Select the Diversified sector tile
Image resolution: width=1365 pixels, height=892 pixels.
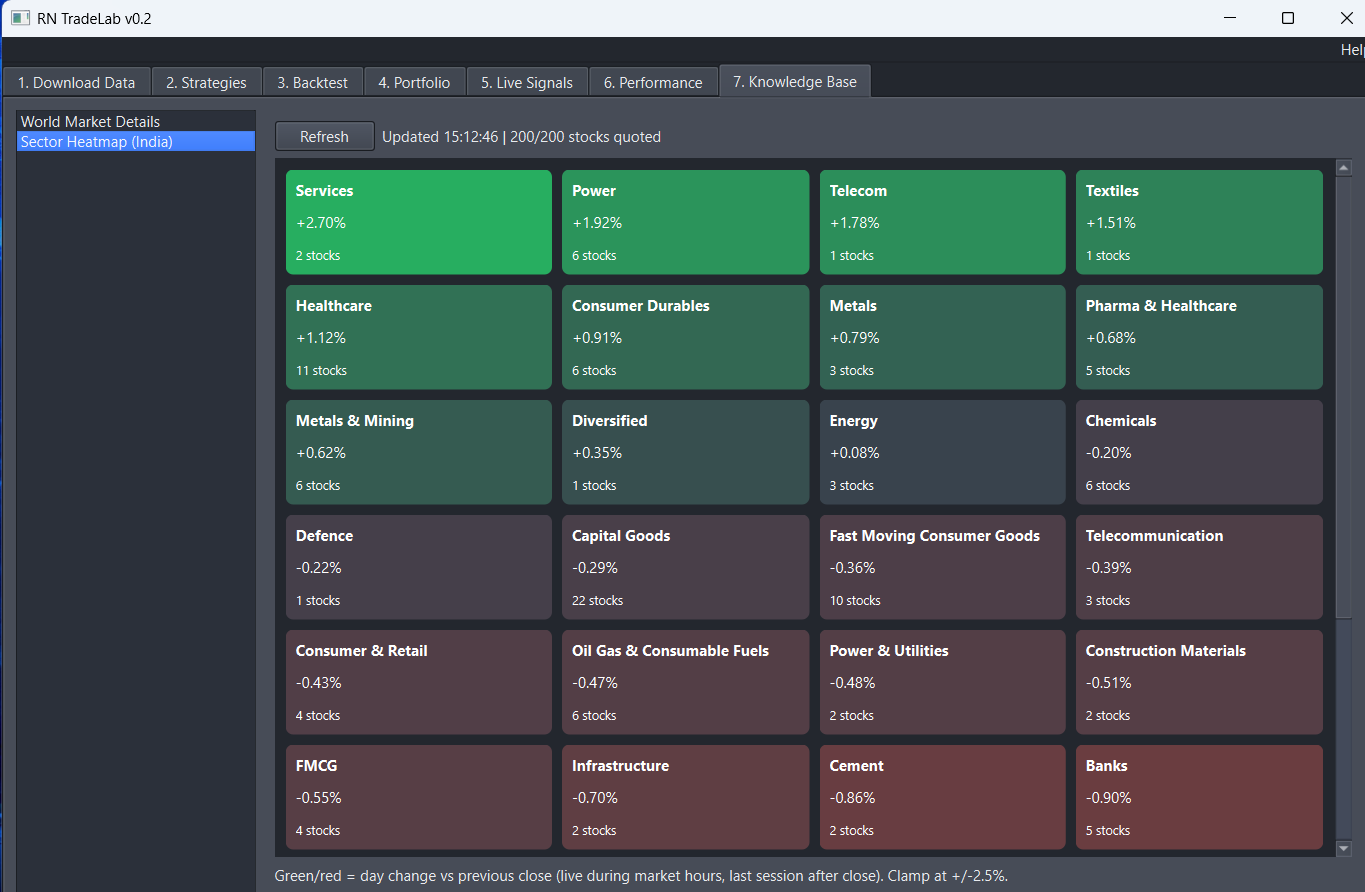pyautogui.click(x=685, y=452)
